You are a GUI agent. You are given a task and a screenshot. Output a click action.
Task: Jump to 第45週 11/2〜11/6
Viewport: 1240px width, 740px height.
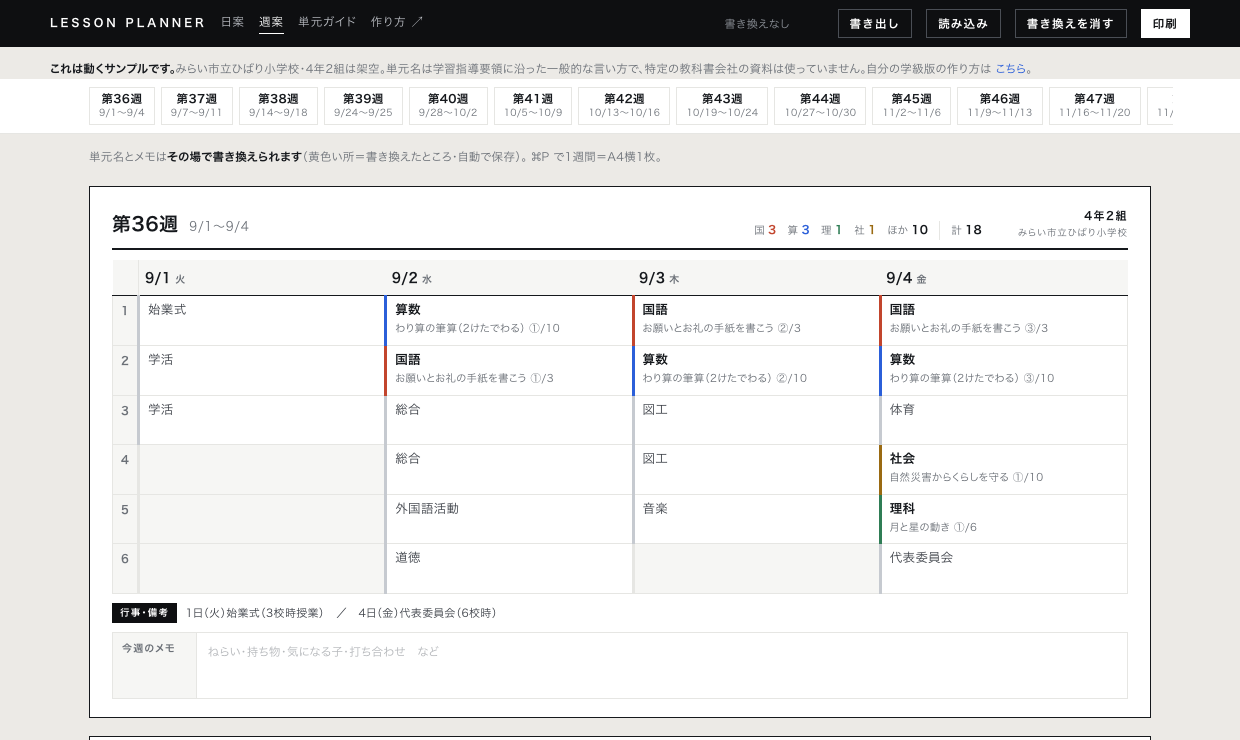click(x=912, y=105)
